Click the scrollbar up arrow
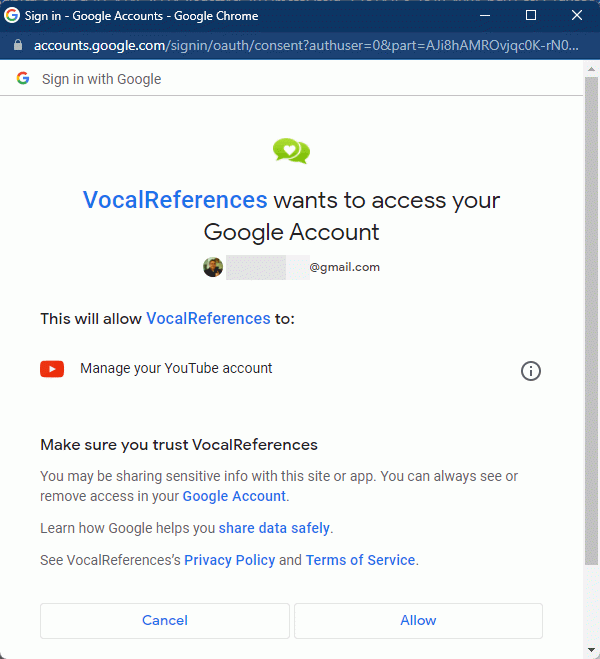Viewport: 600px width, 659px height. [592, 69]
